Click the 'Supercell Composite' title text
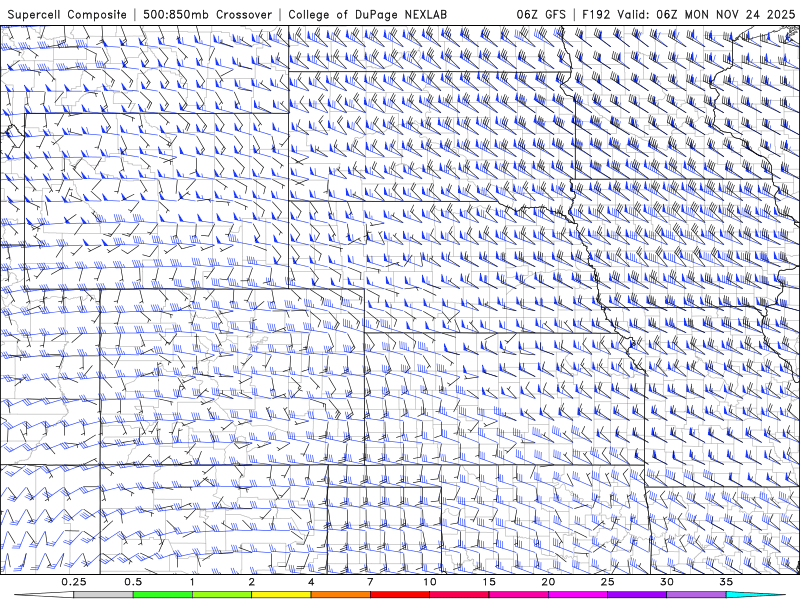This screenshot has width=800, height=600. tap(67, 14)
